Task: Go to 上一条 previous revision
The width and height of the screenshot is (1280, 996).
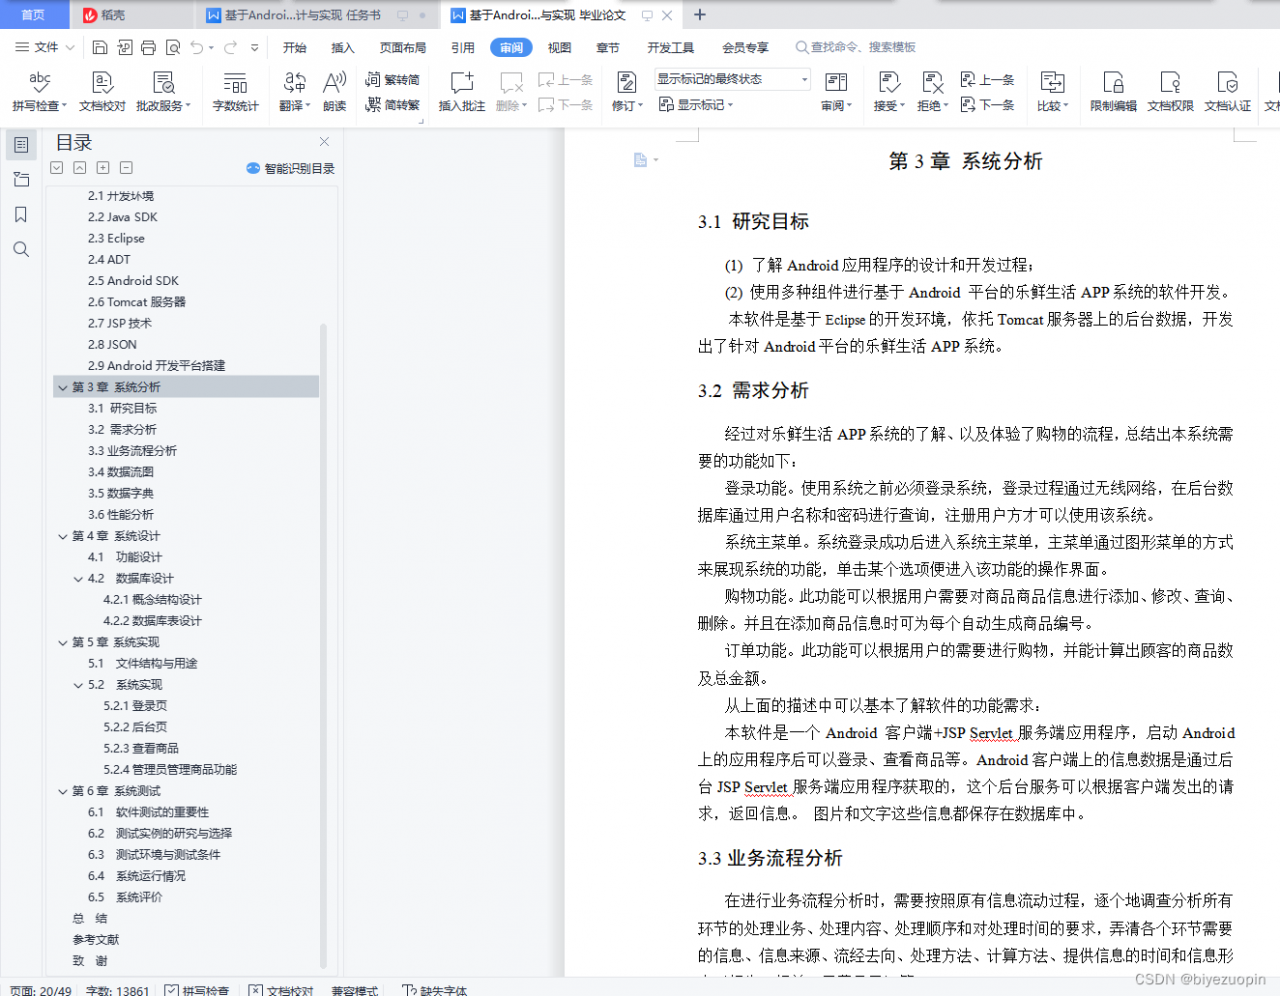Action: [987, 80]
